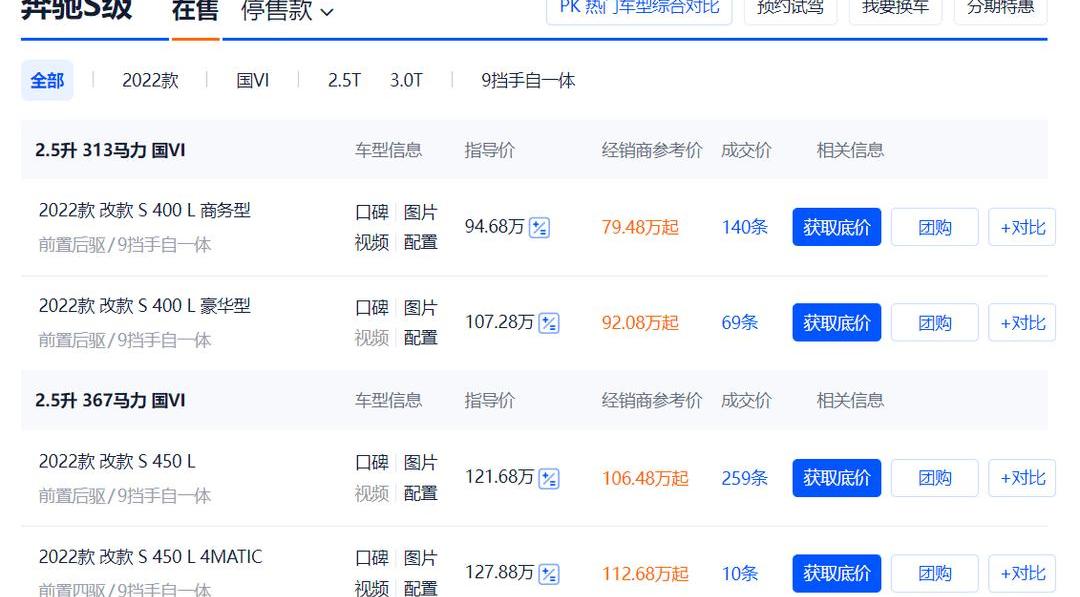Screen dimensions: 1080x597
Task: Click 获取底价 for S 450 L 4MATIC
Action: pyautogui.click(x=837, y=574)
